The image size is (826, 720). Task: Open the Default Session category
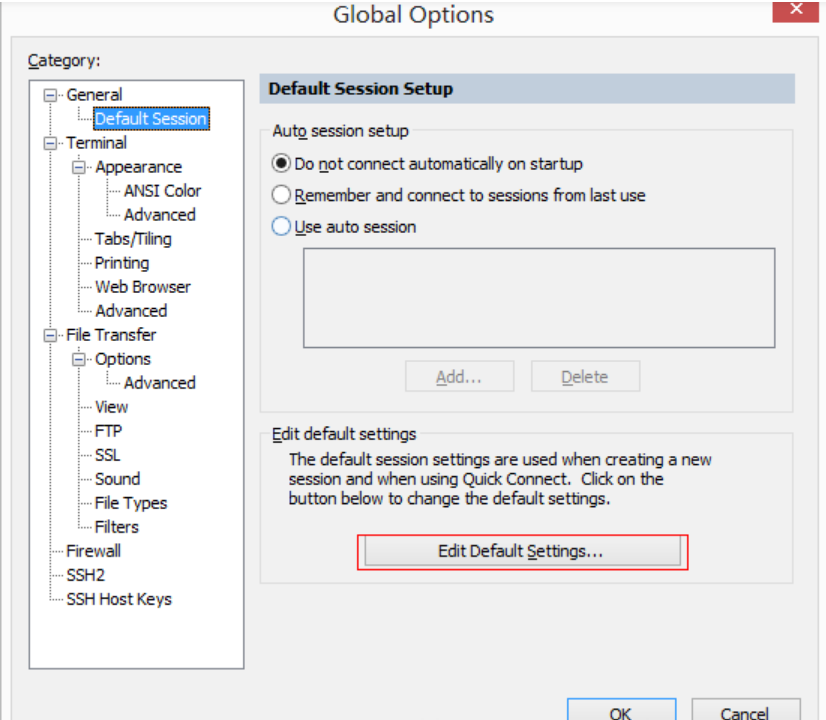coord(150,119)
